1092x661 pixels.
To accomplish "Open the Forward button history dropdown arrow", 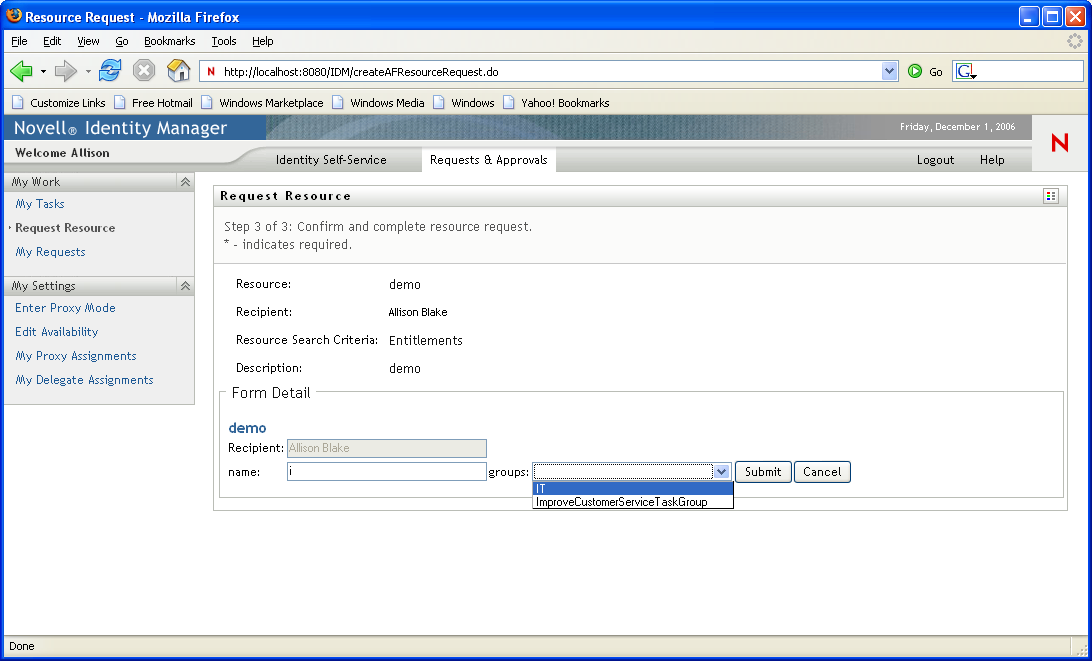I will (88, 71).
